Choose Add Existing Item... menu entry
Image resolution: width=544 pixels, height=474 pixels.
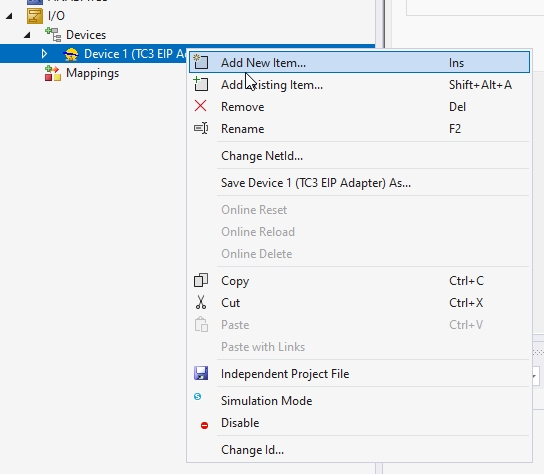click(359, 85)
